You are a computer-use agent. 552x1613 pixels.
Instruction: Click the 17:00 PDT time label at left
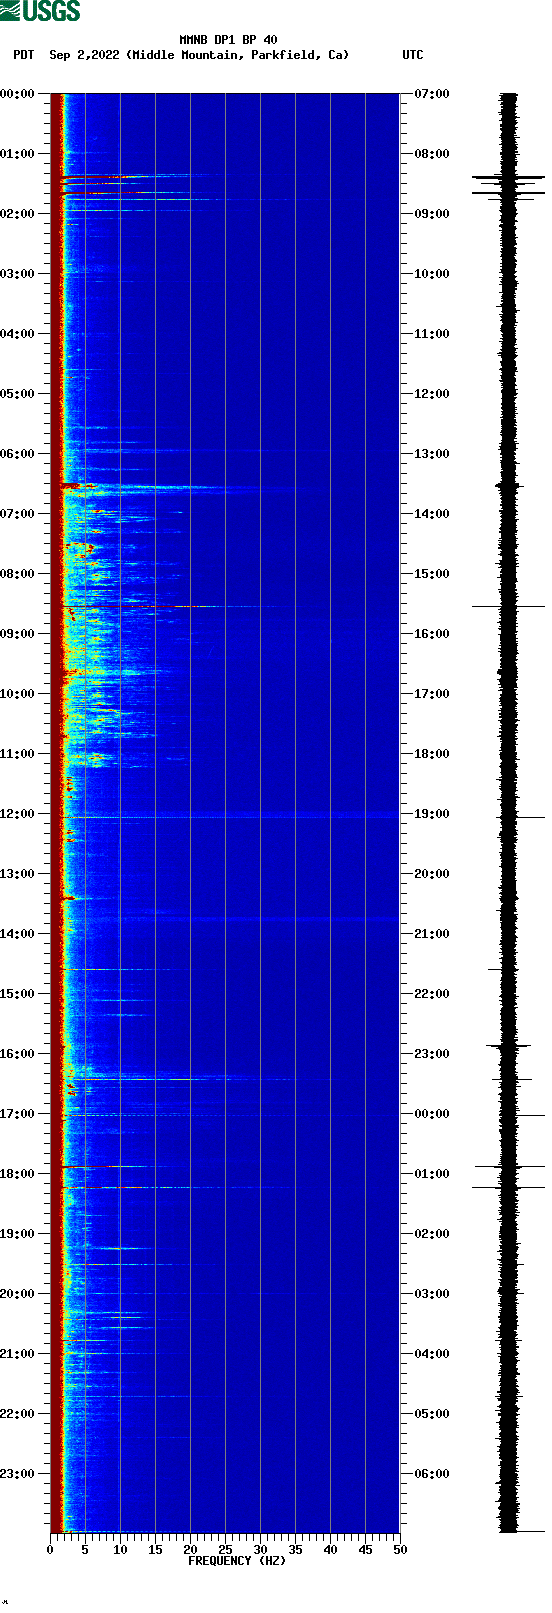pyautogui.click(x=17, y=1114)
